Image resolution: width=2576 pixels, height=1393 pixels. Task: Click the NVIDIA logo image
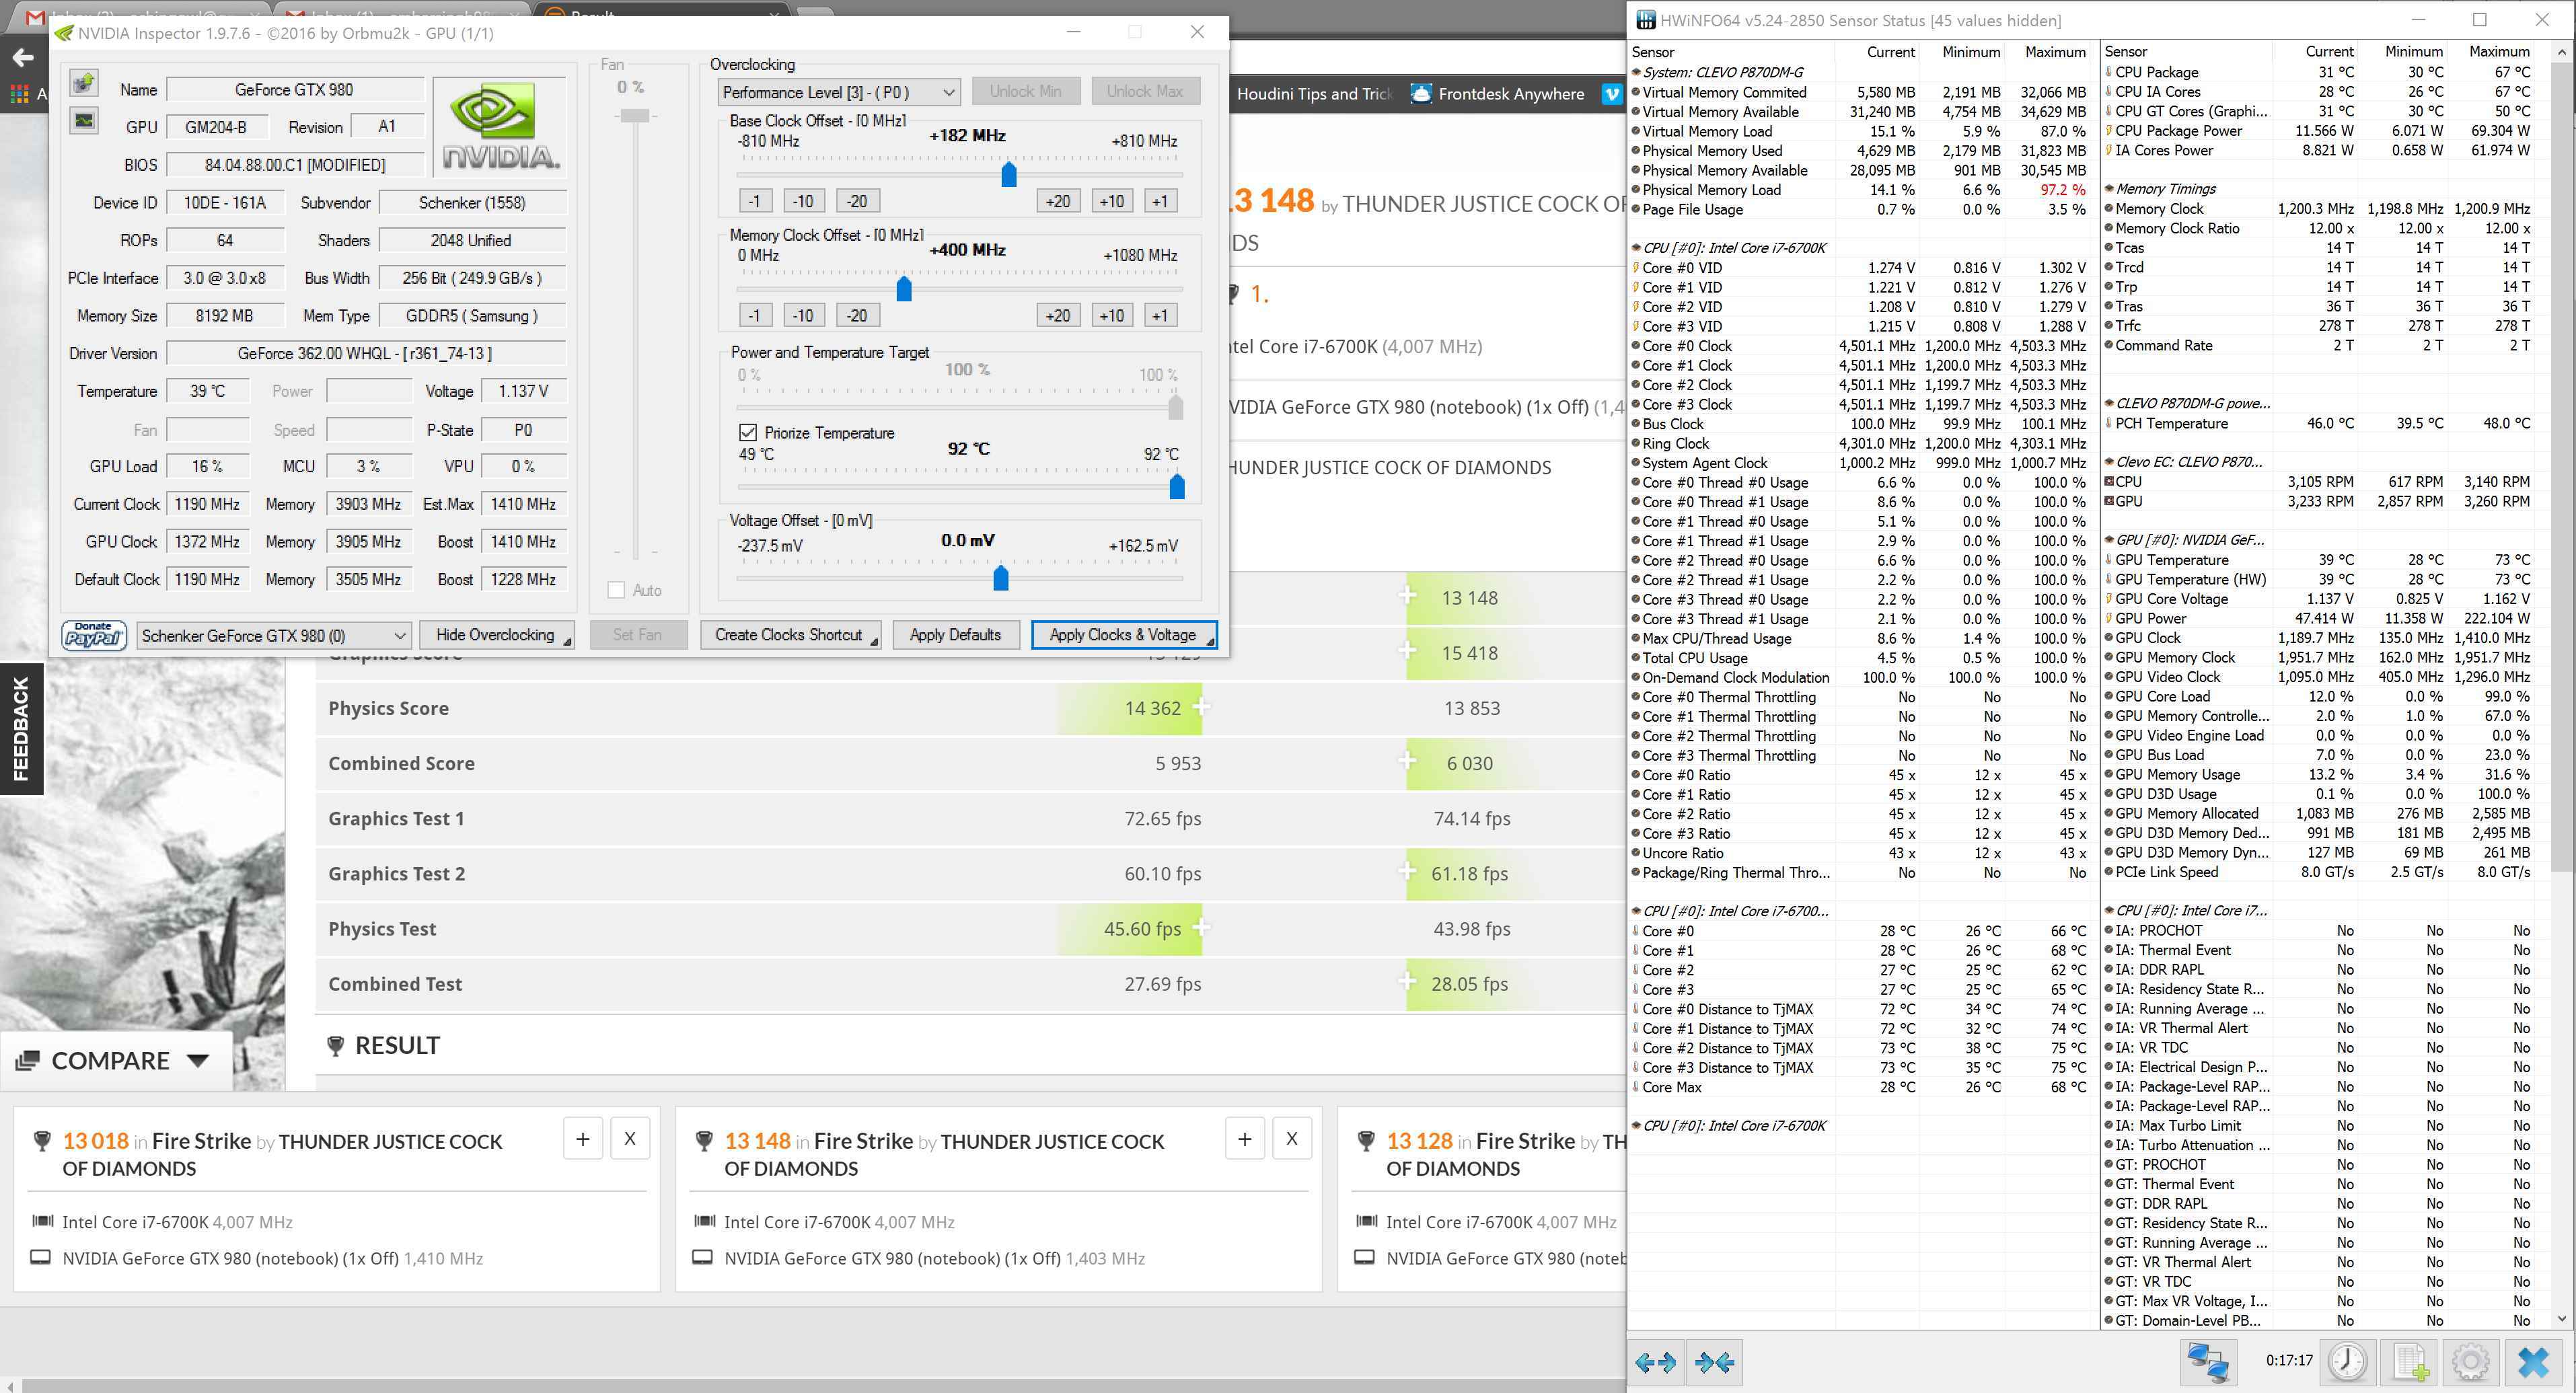[501, 127]
